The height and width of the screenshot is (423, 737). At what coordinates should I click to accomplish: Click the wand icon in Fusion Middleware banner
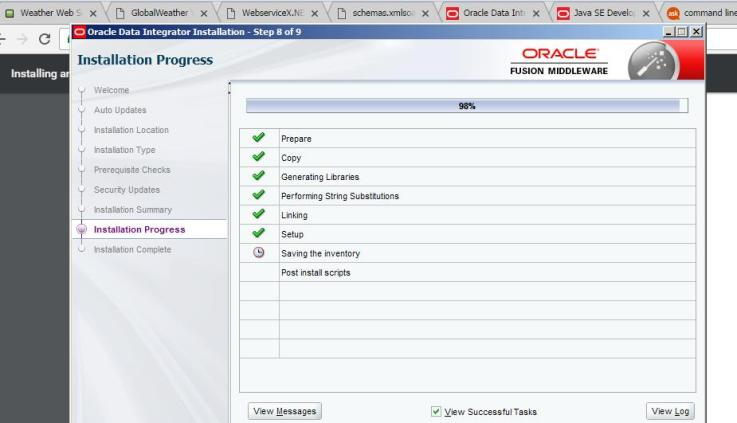coord(653,62)
